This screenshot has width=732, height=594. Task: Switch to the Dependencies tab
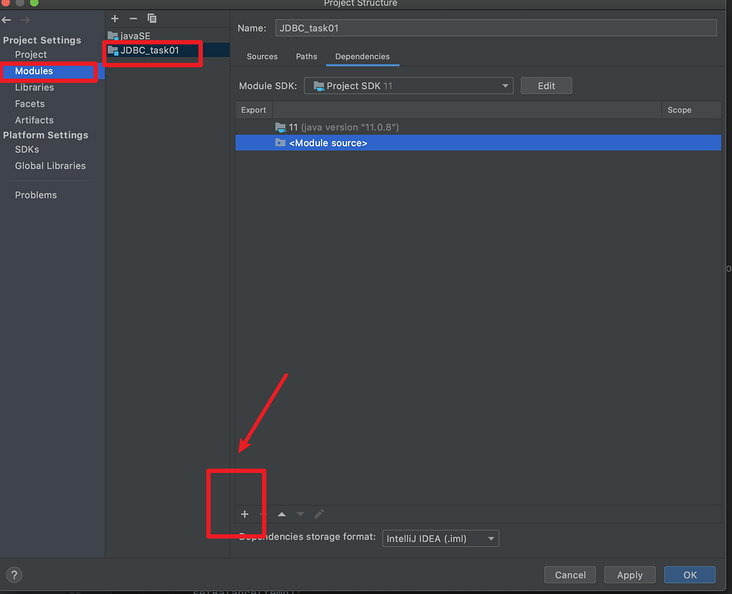pyautogui.click(x=362, y=57)
